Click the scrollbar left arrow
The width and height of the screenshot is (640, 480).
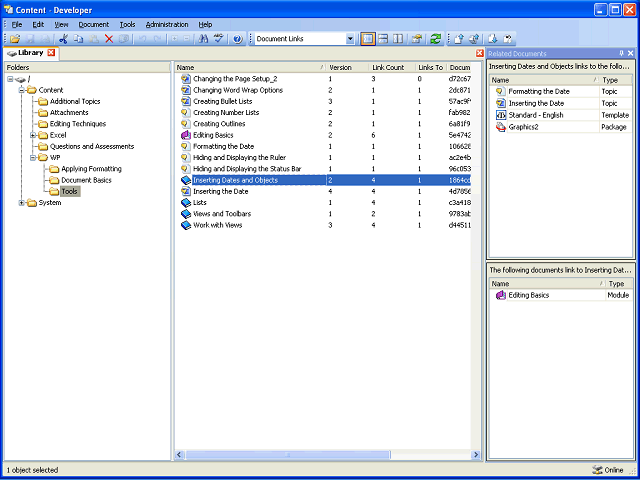tap(180, 455)
